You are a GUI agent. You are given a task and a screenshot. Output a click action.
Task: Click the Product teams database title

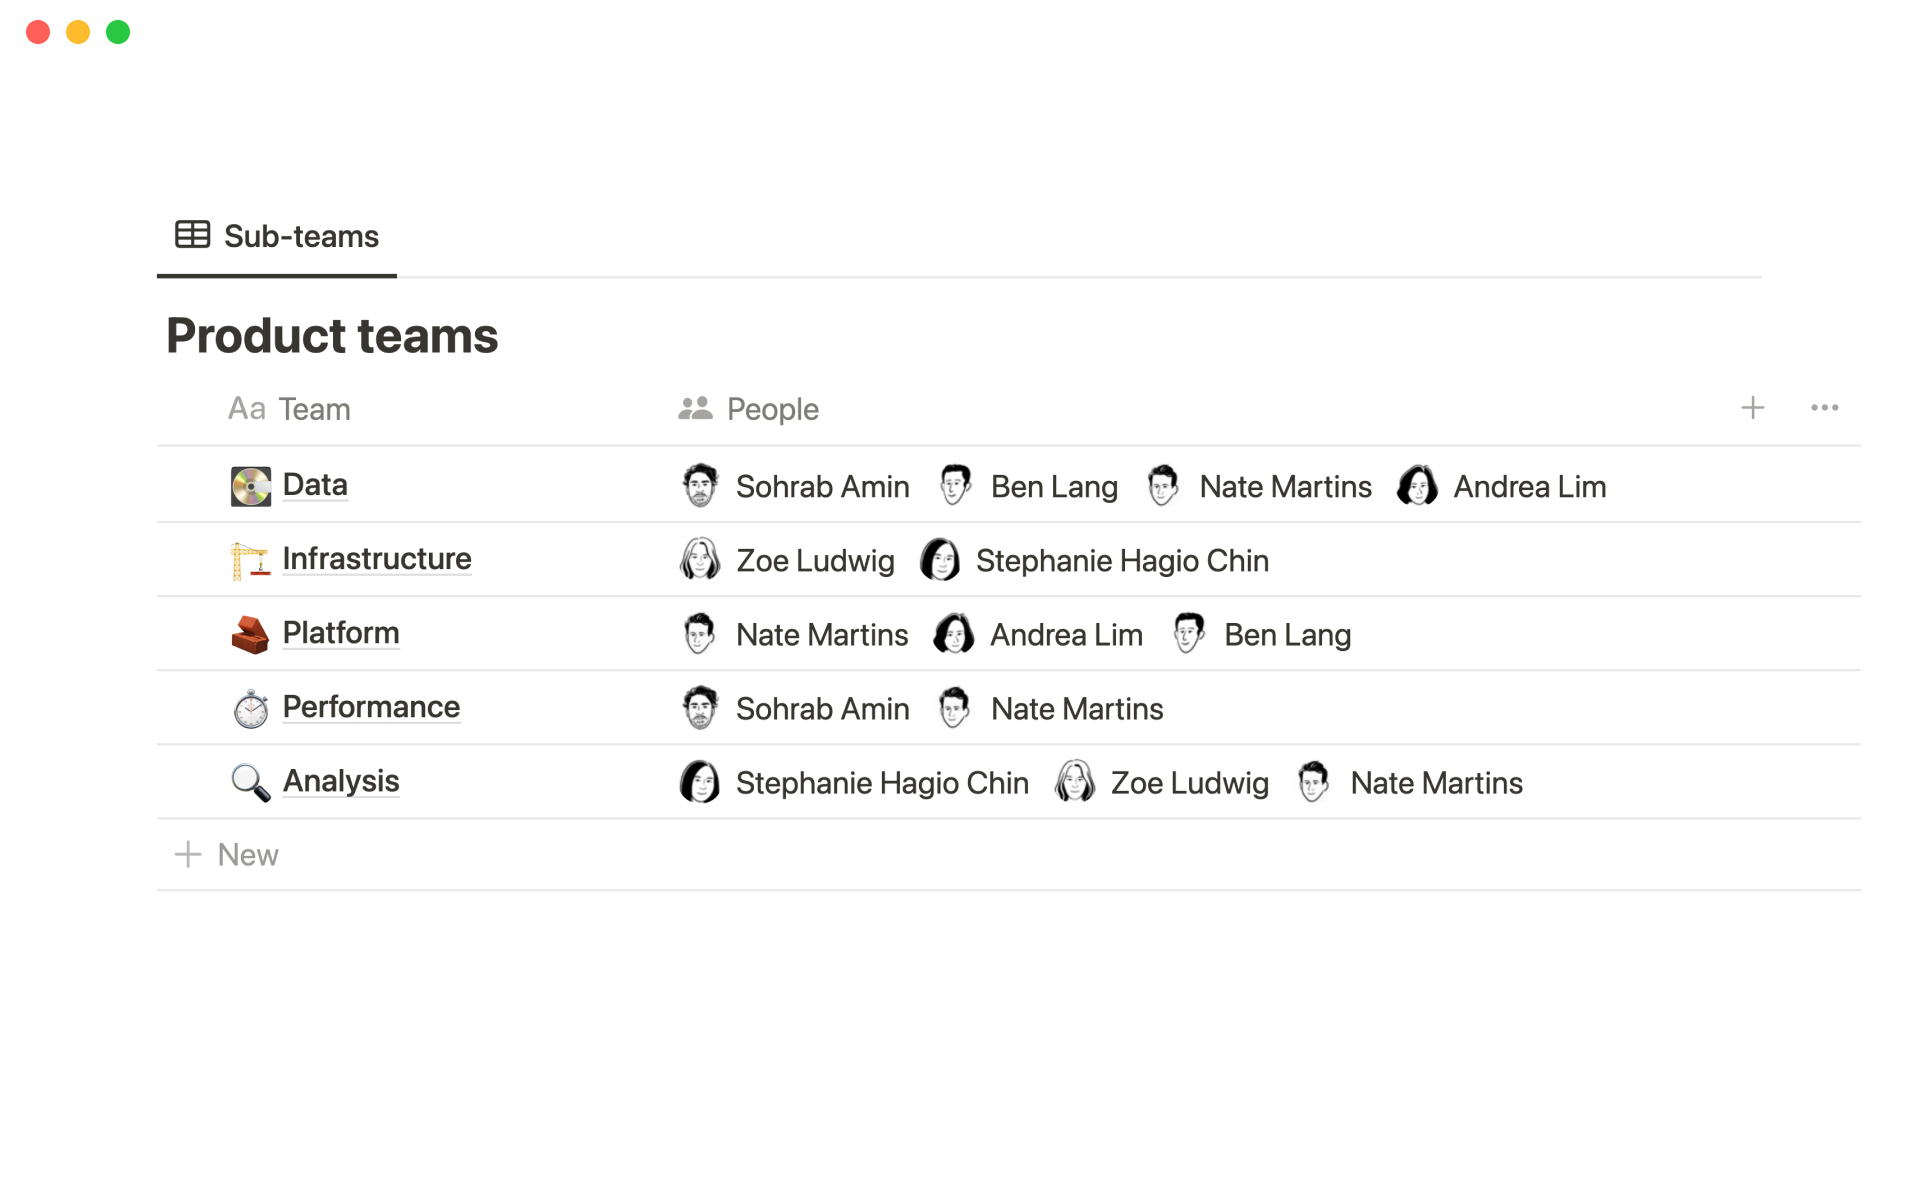point(332,336)
